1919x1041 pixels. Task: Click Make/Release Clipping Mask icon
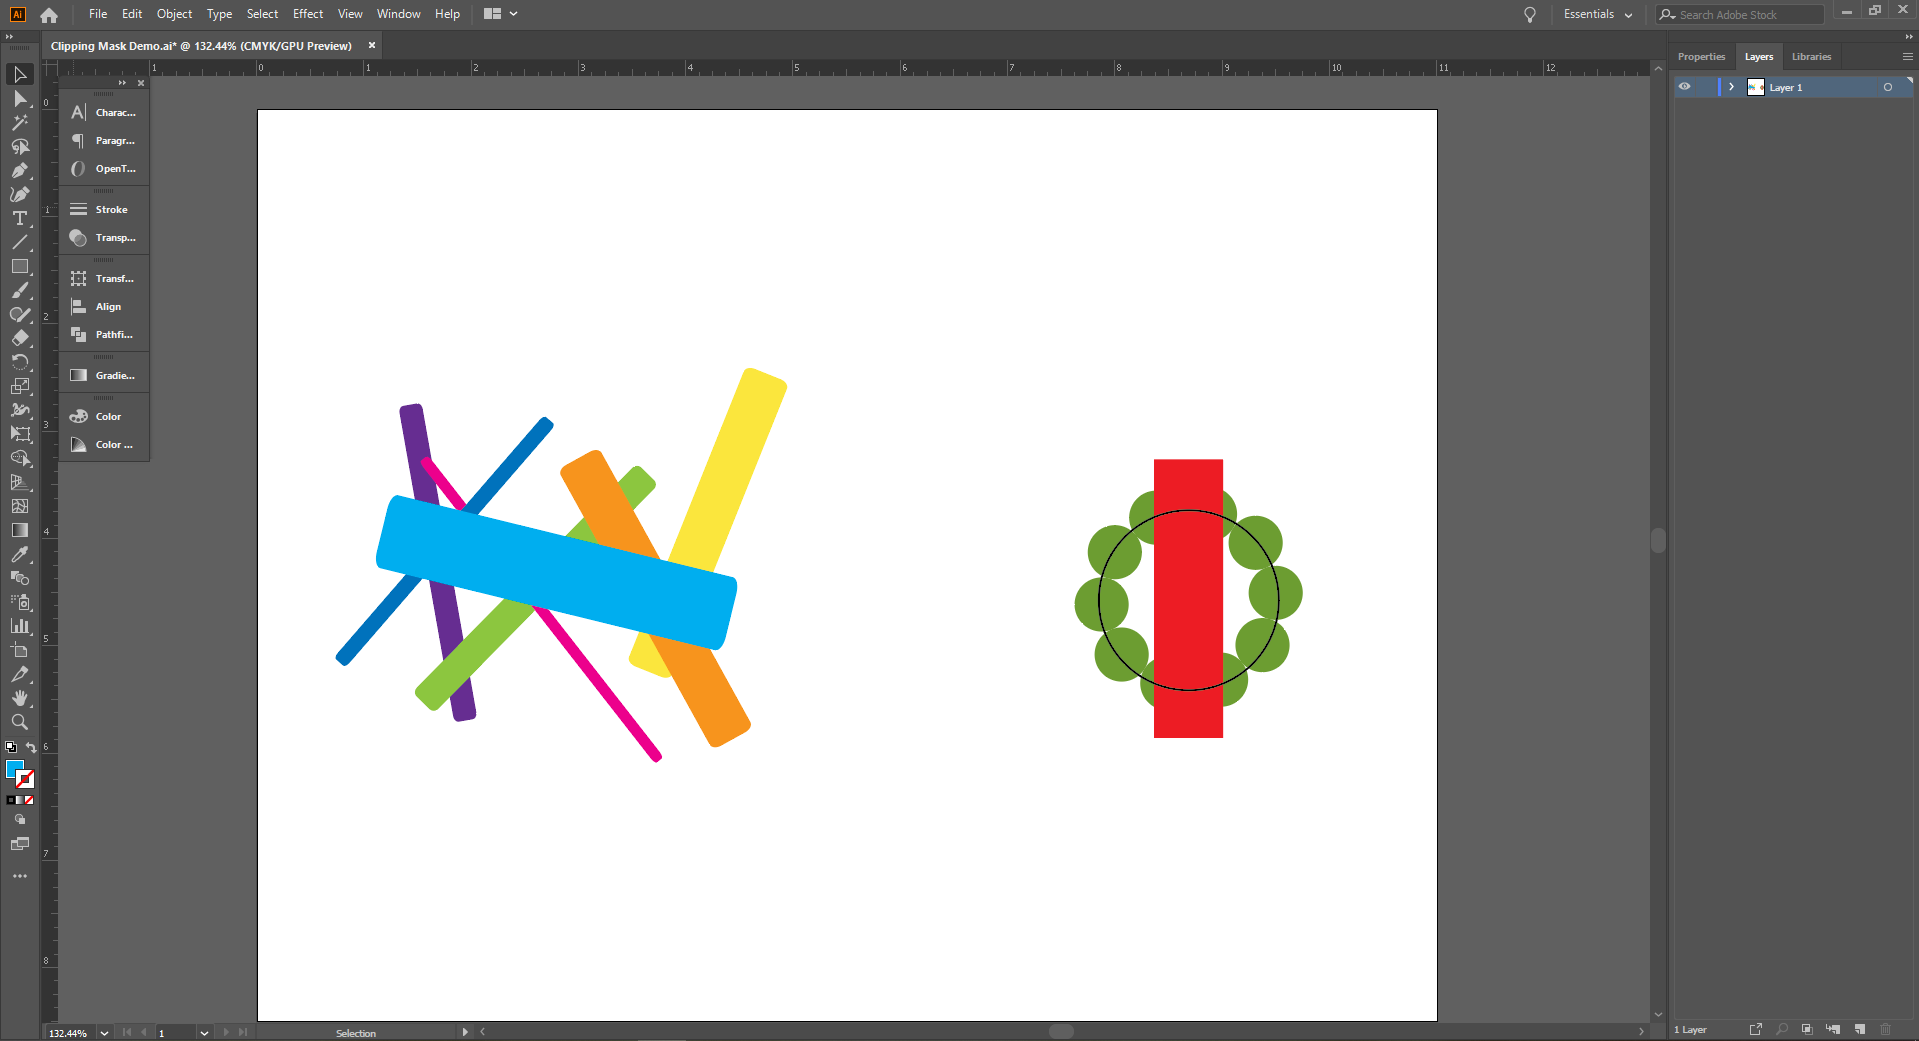(x=1807, y=1029)
